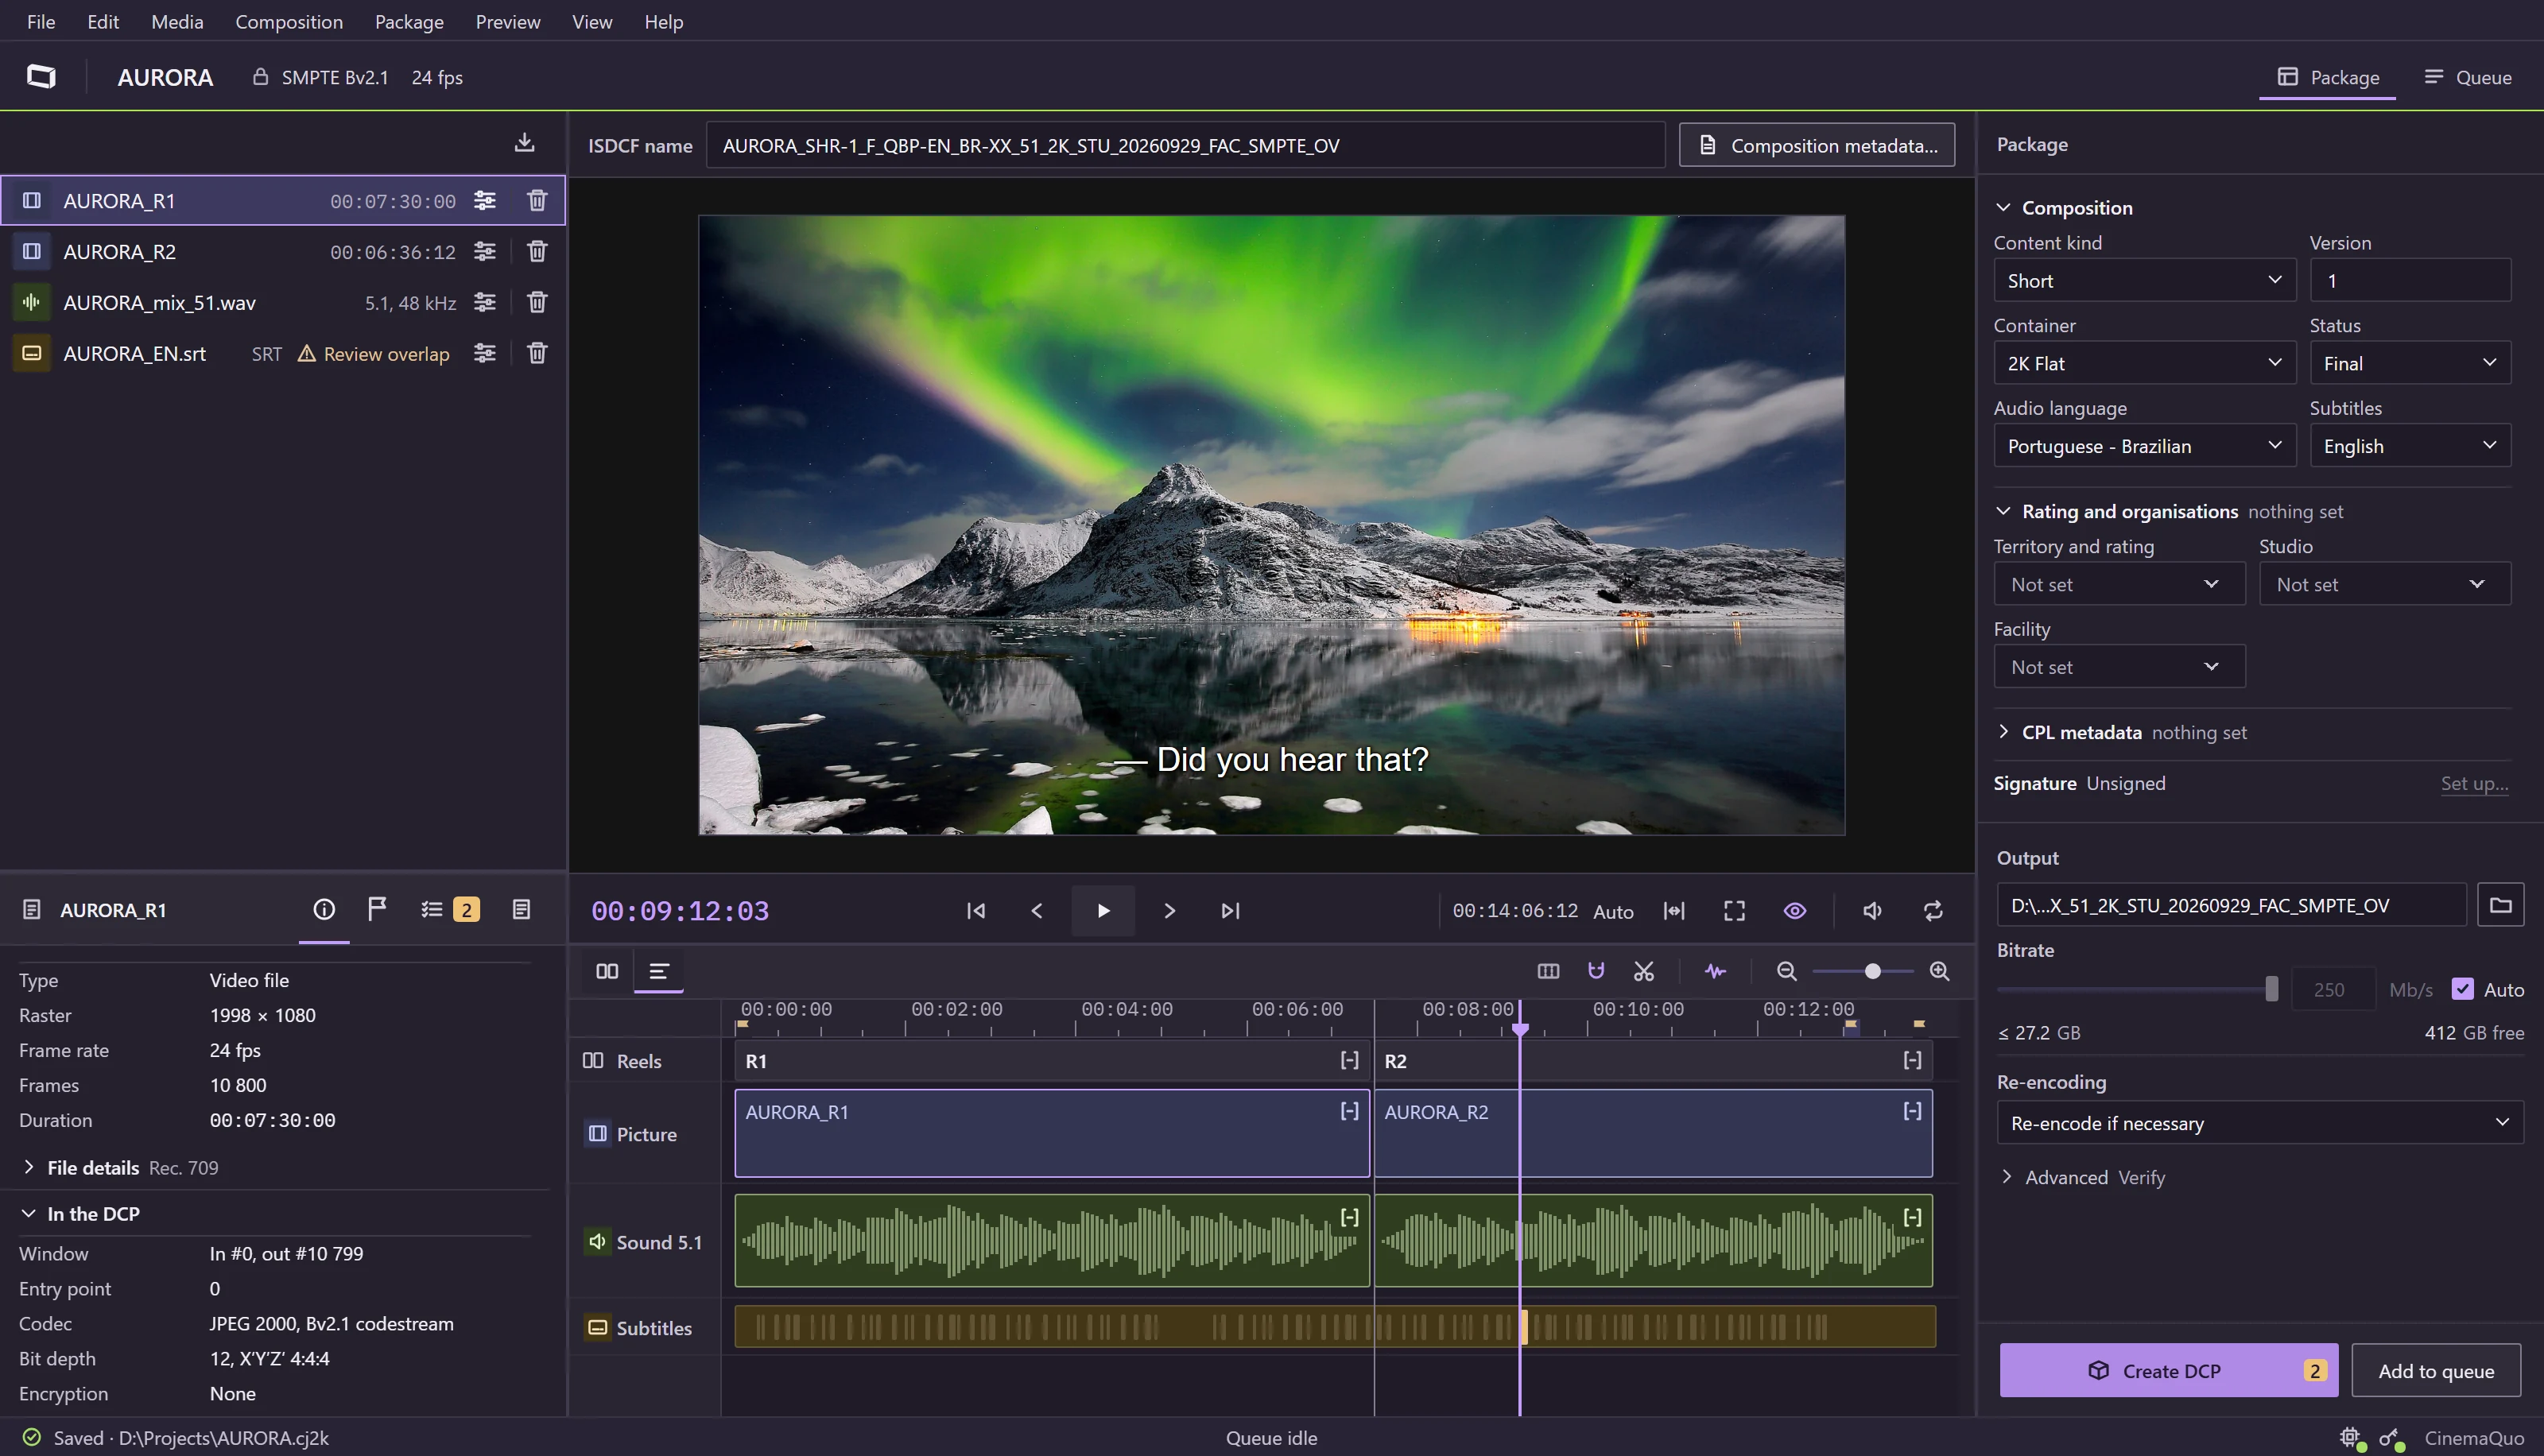Browse for output folder
Image resolution: width=2544 pixels, height=1456 pixels.
(x=2500, y=905)
